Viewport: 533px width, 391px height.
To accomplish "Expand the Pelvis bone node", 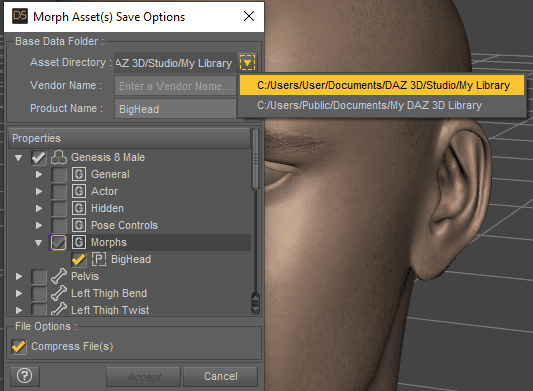I will tap(19, 276).
